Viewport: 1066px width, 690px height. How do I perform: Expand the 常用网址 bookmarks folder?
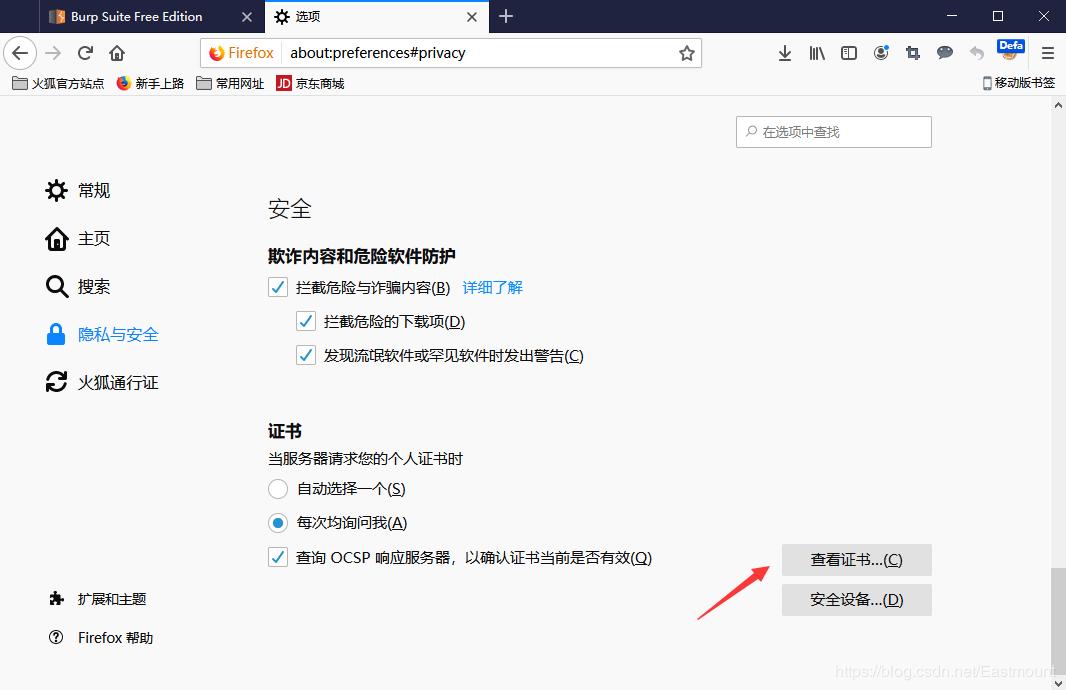[229, 83]
